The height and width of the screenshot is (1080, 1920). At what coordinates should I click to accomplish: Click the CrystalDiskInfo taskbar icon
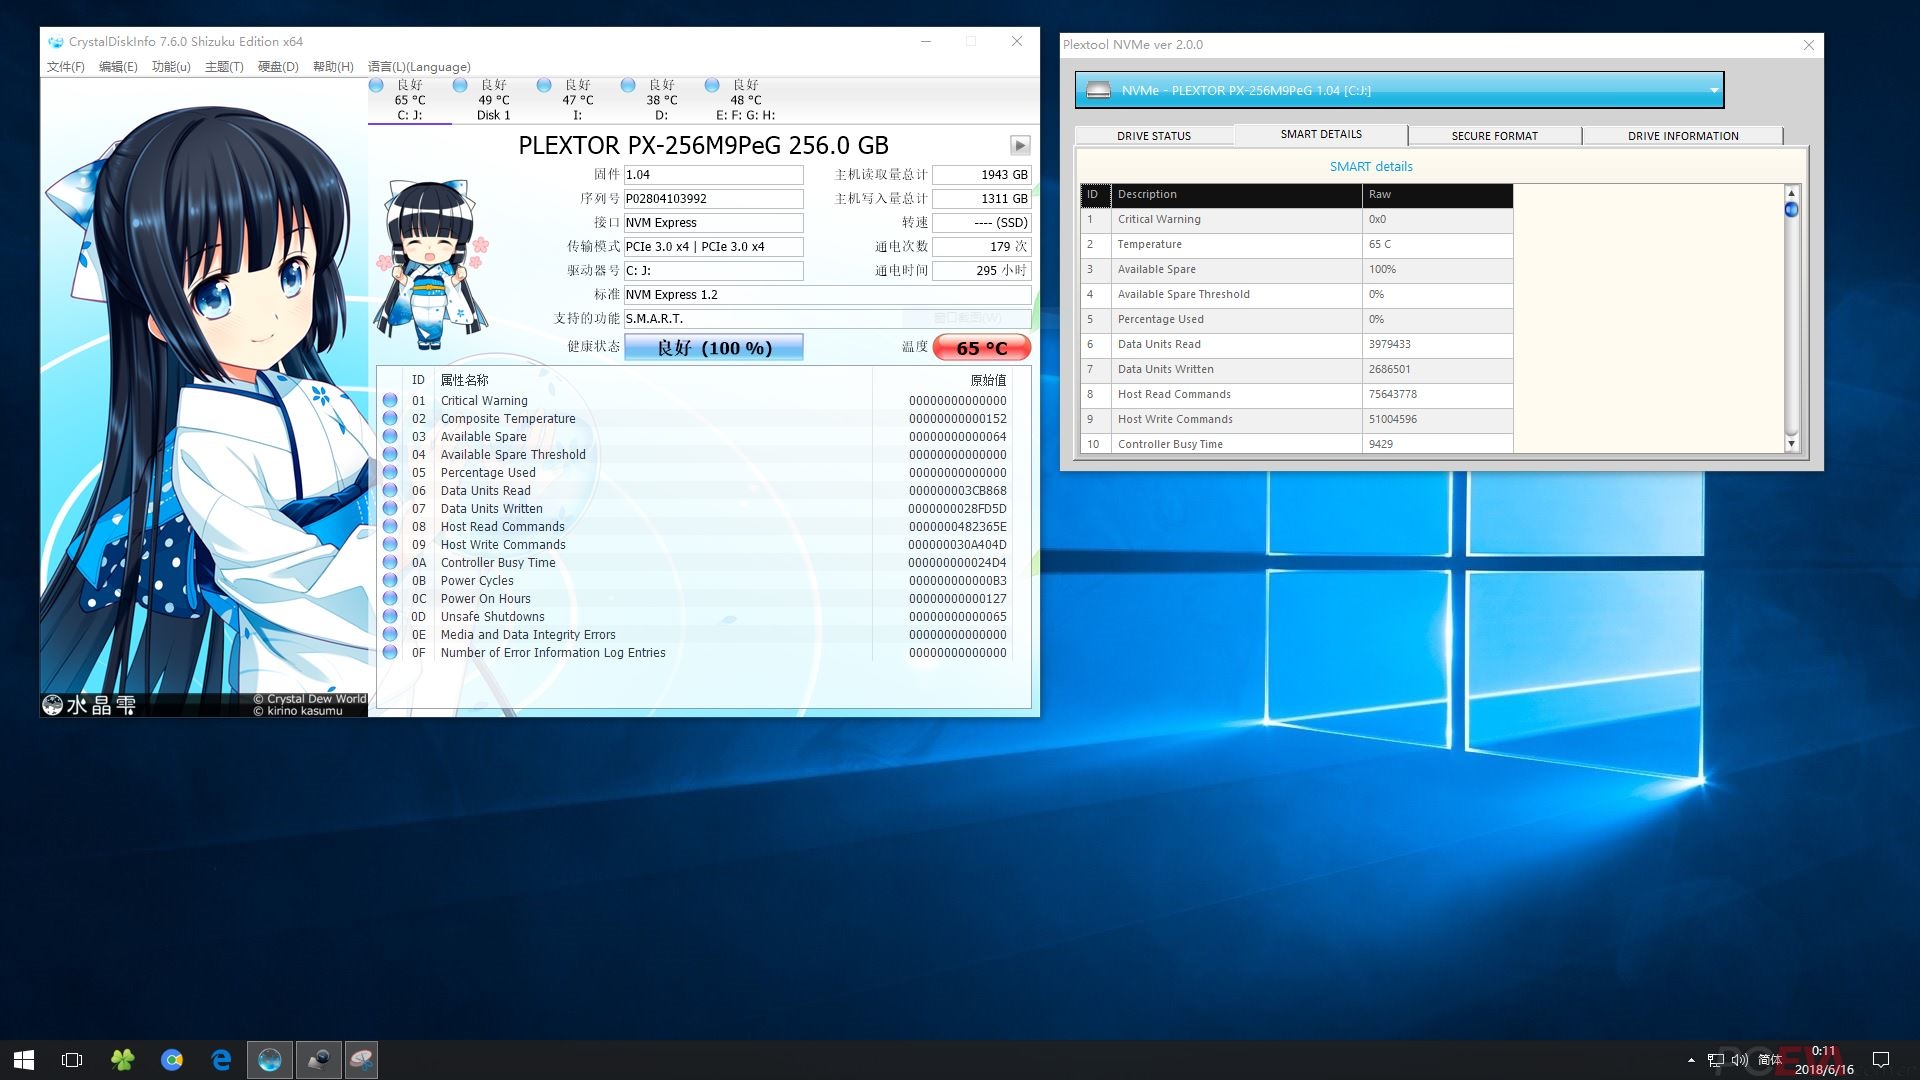pos(270,1060)
